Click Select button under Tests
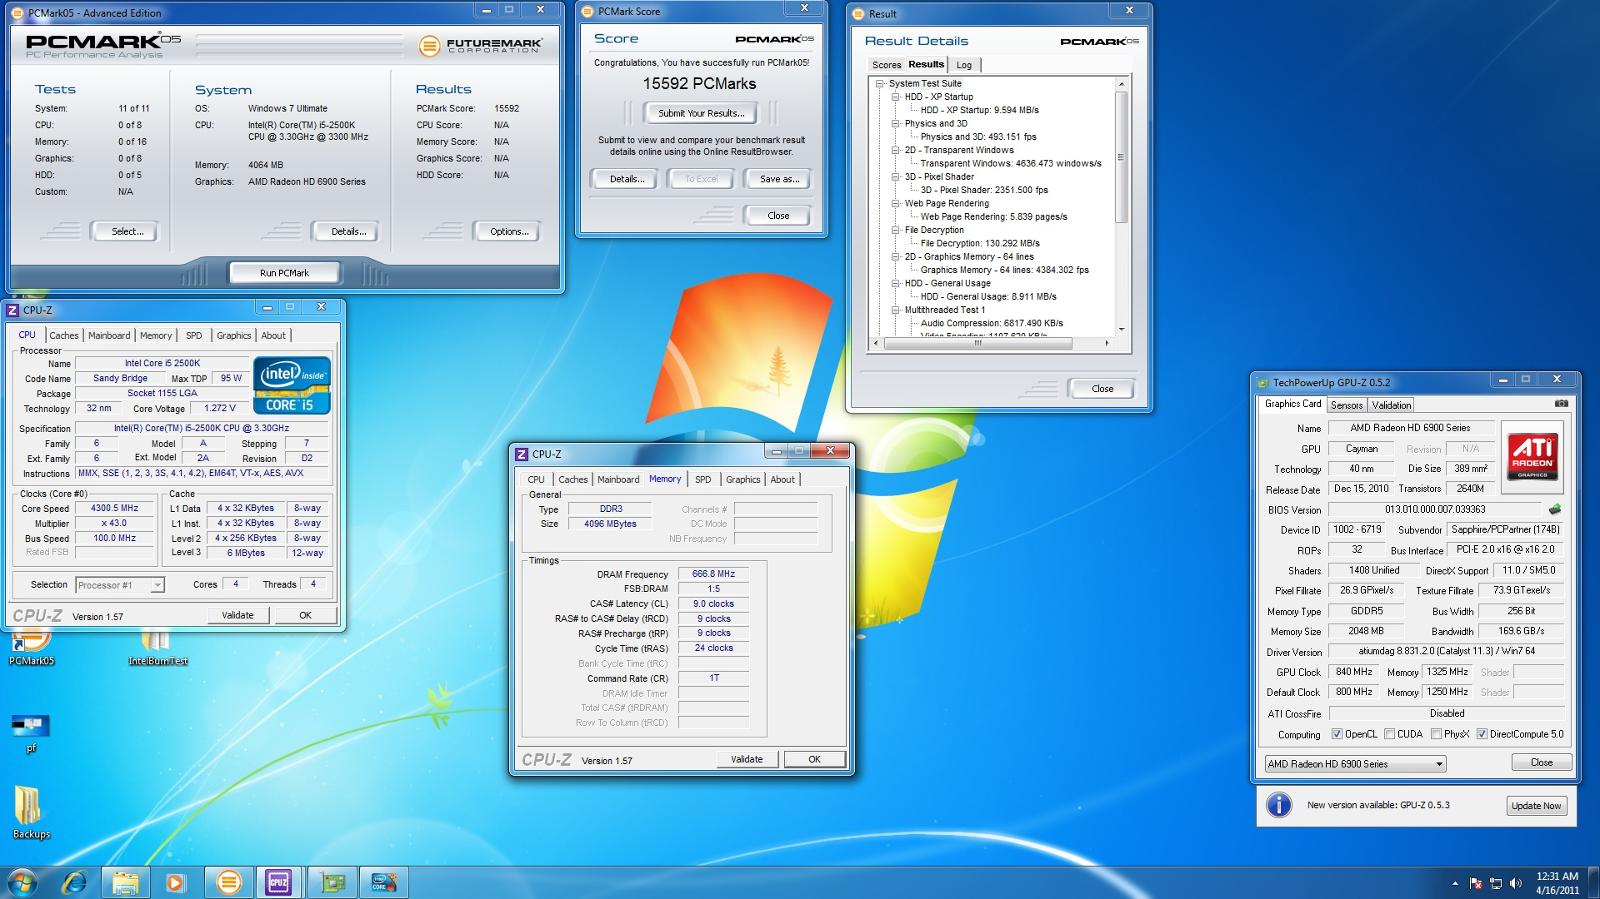 (x=128, y=231)
